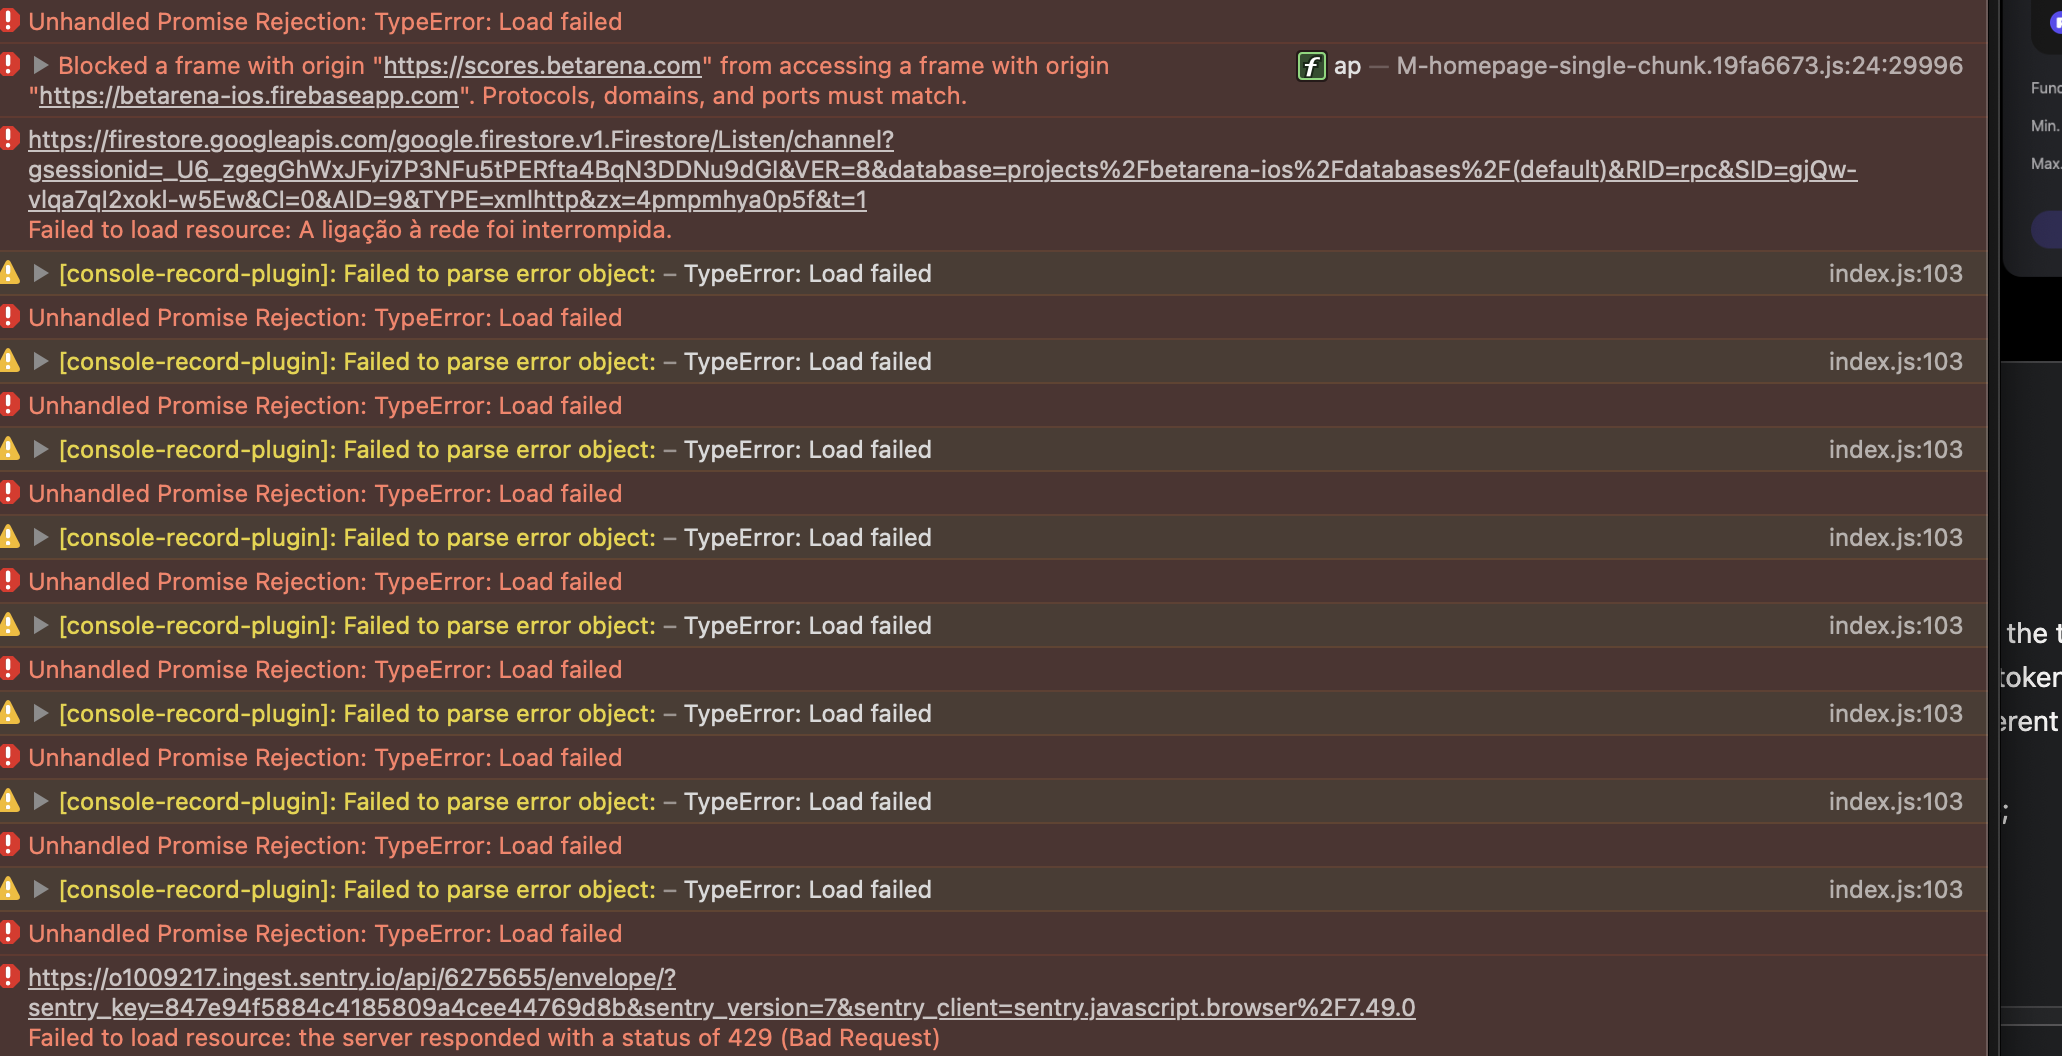Expand the last console-record-plugin warning entry

[40, 888]
